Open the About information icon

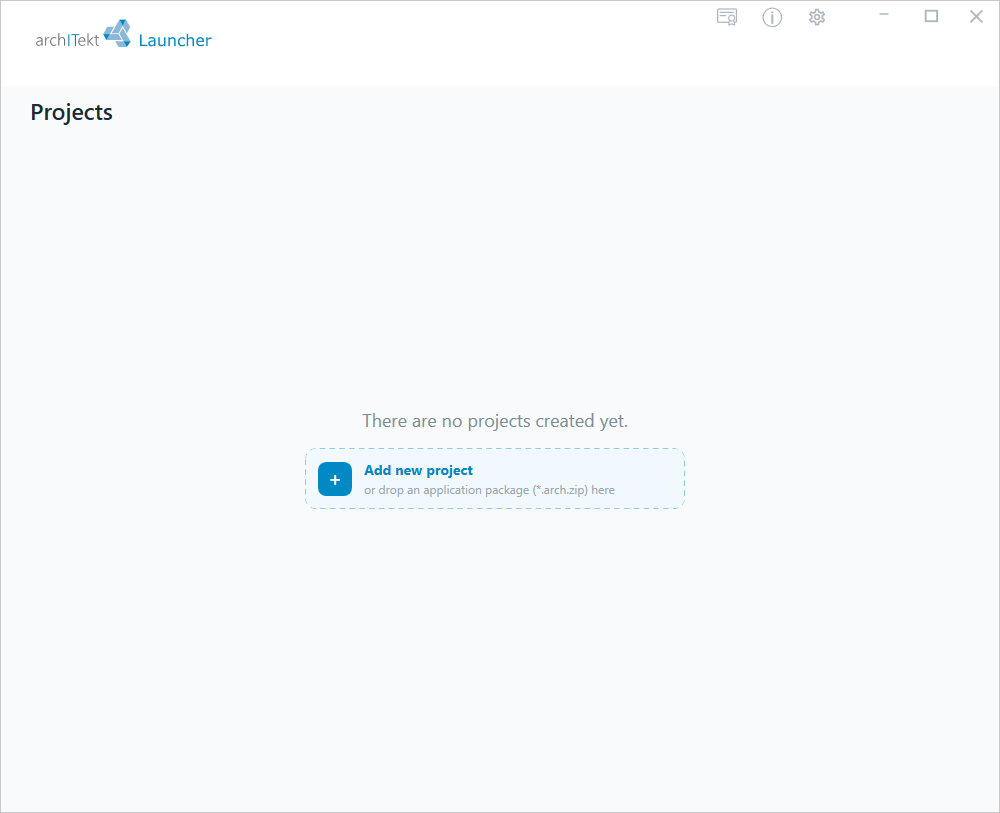pyautogui.click(x=772, y=17)
